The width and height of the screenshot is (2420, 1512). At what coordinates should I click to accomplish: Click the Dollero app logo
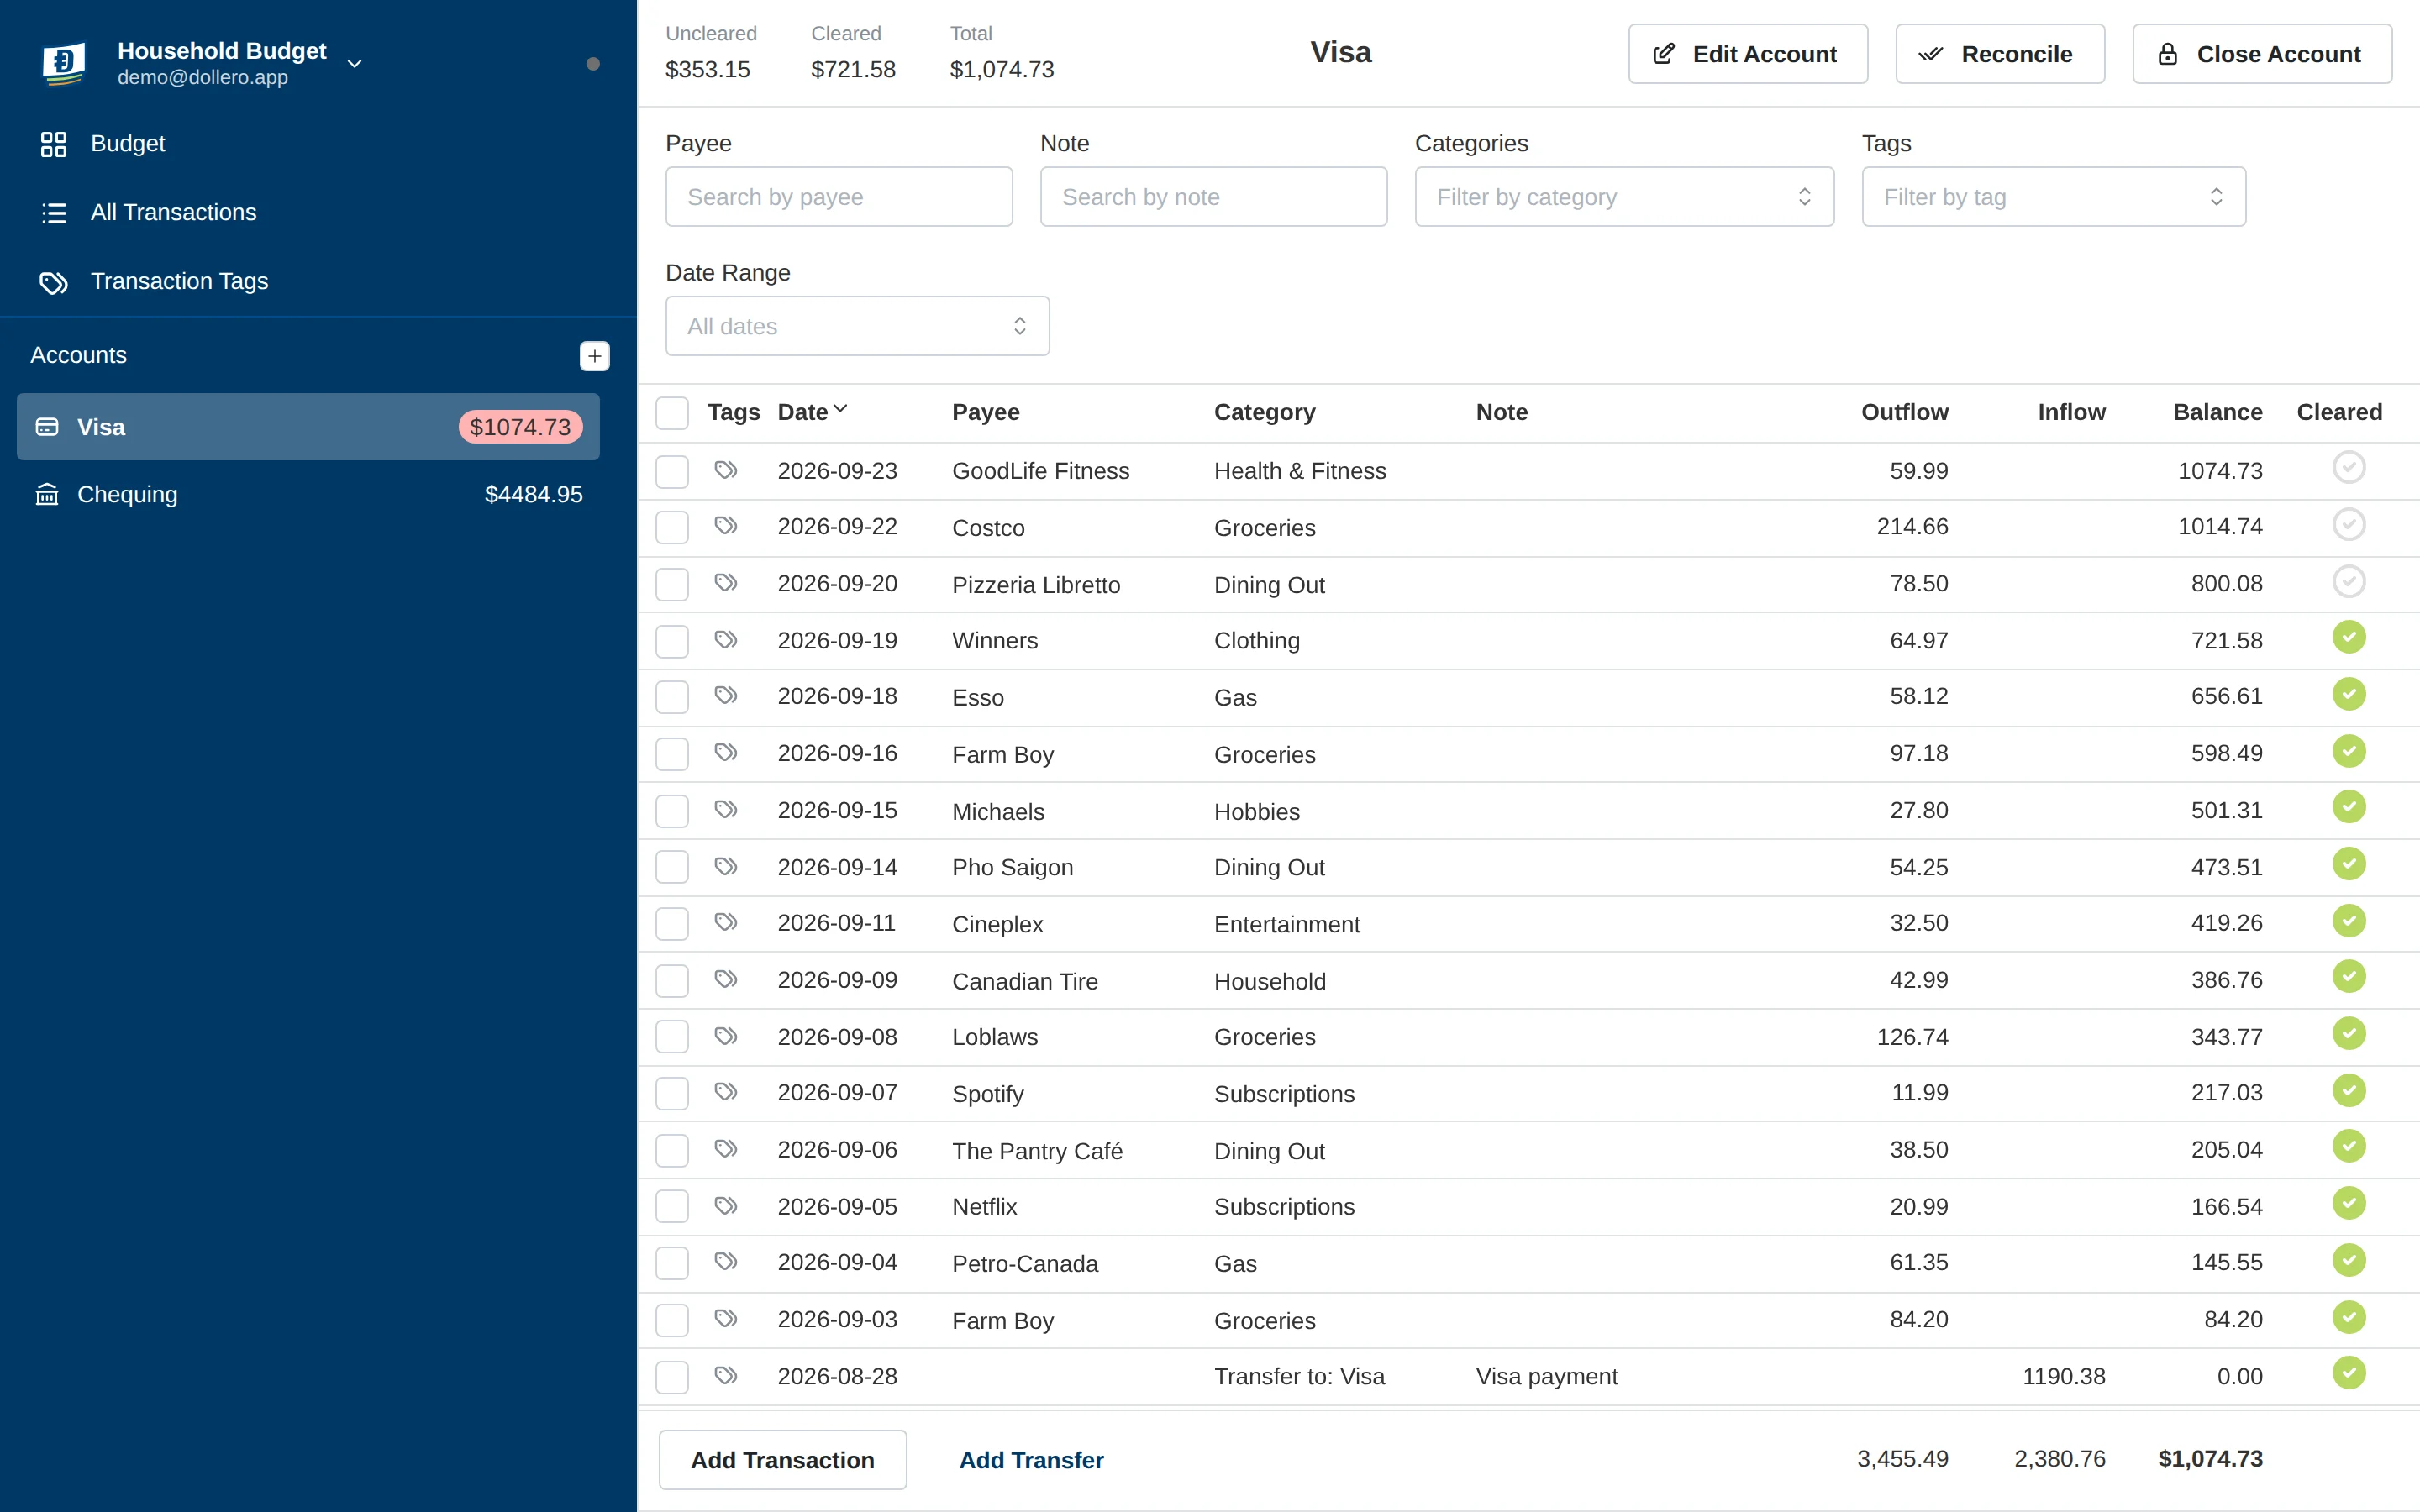(63, 63)
